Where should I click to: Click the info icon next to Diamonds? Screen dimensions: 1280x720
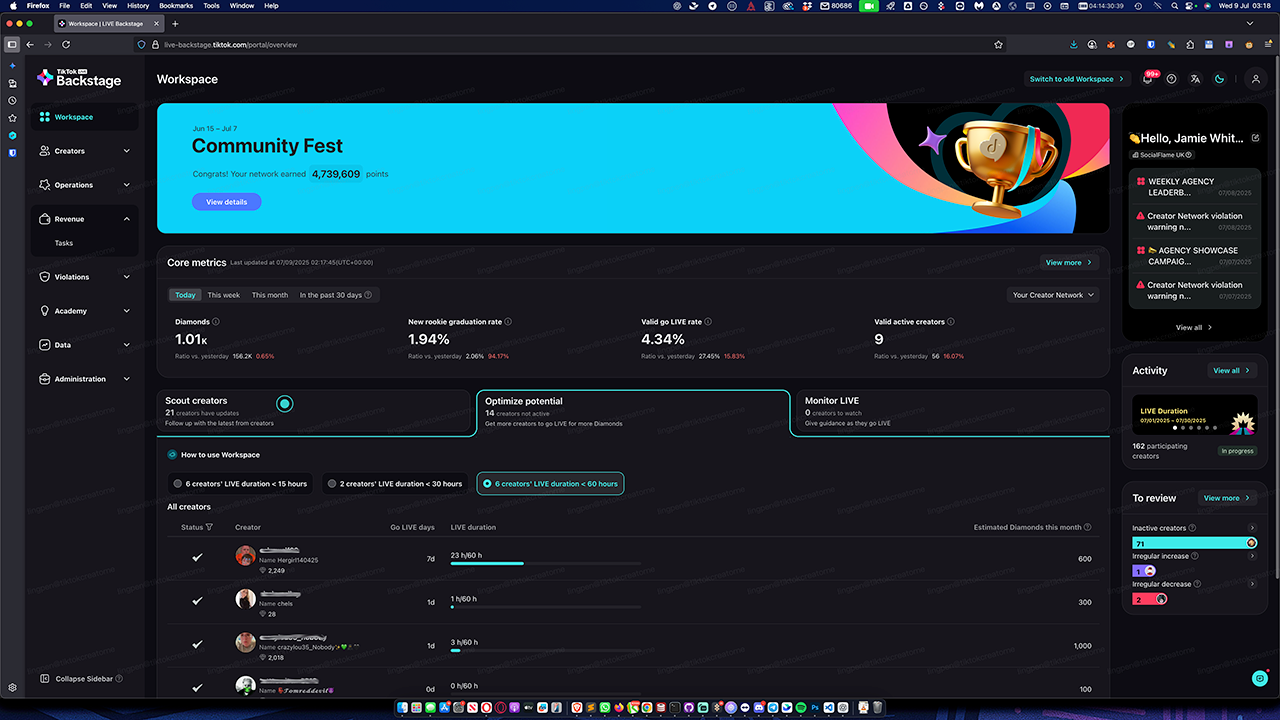click(x=216, y=322)
